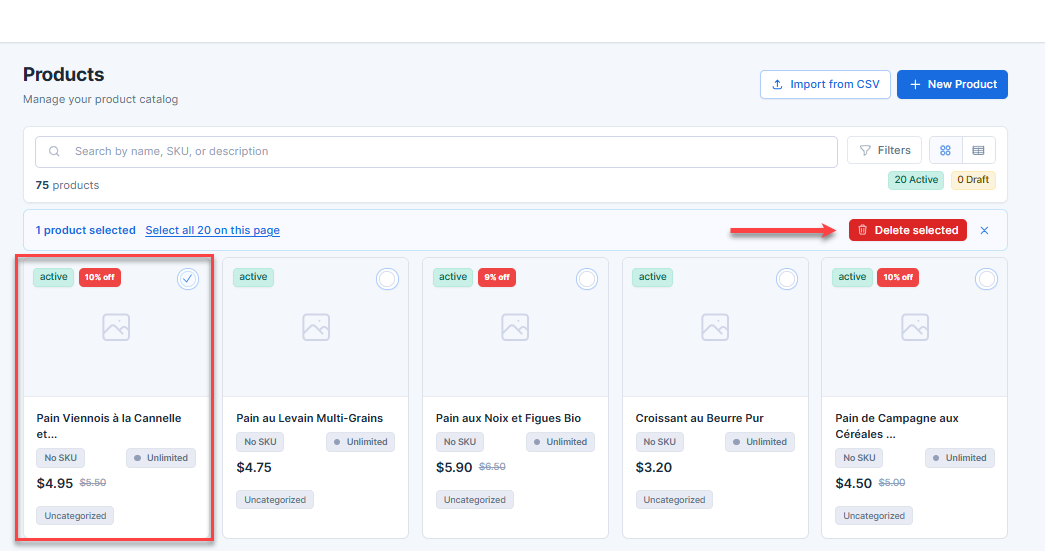Click the 75 products count
1045x551 pixels.
tap(67, 185)
